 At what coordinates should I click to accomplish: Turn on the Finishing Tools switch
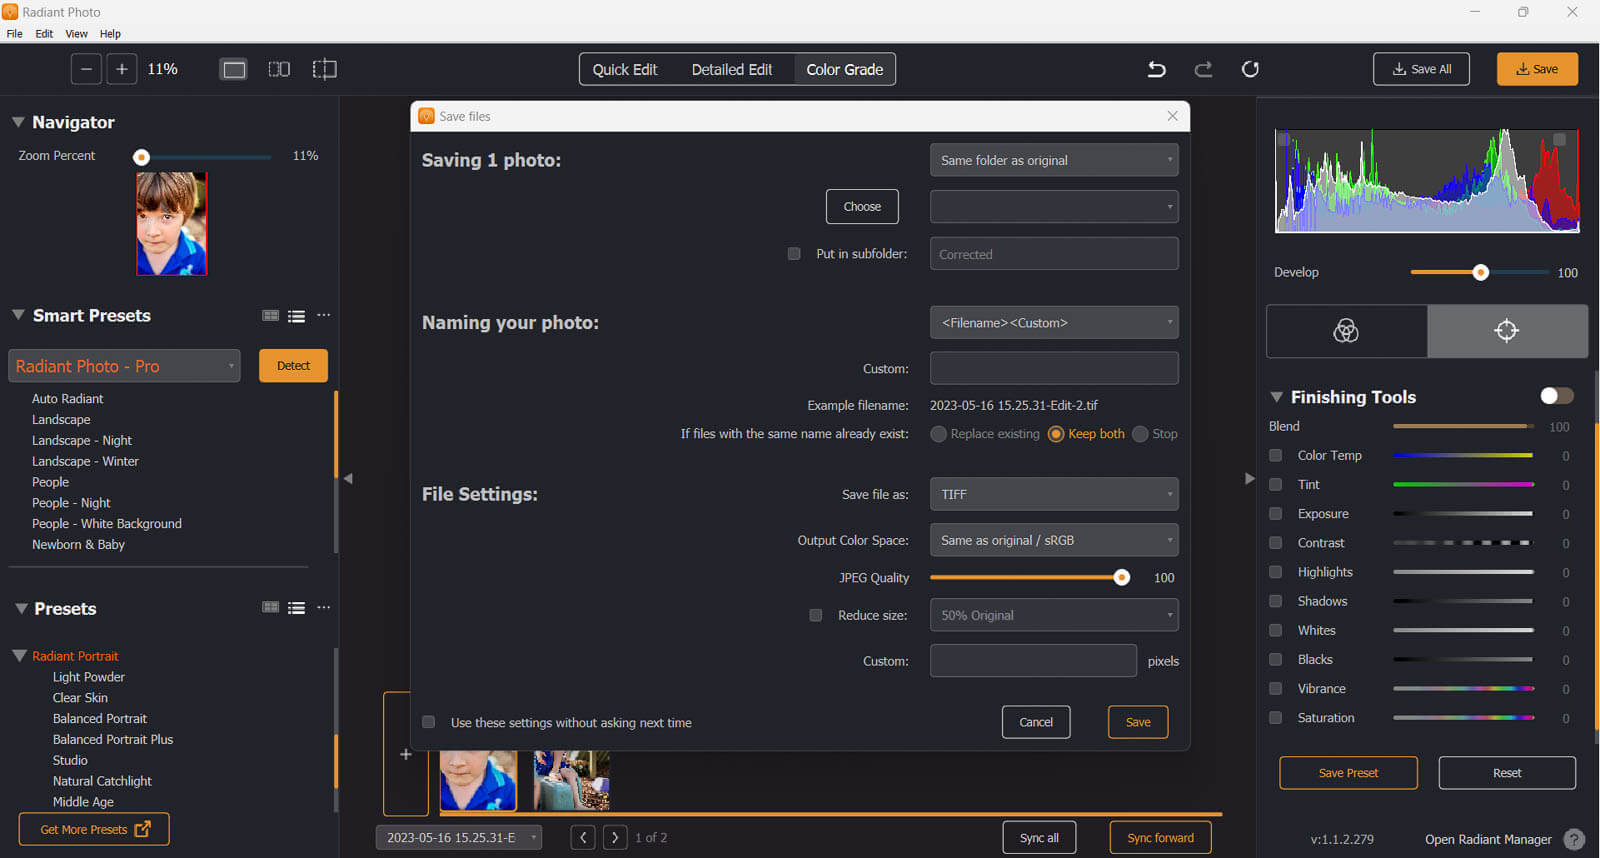click(x=1556, y=396)
